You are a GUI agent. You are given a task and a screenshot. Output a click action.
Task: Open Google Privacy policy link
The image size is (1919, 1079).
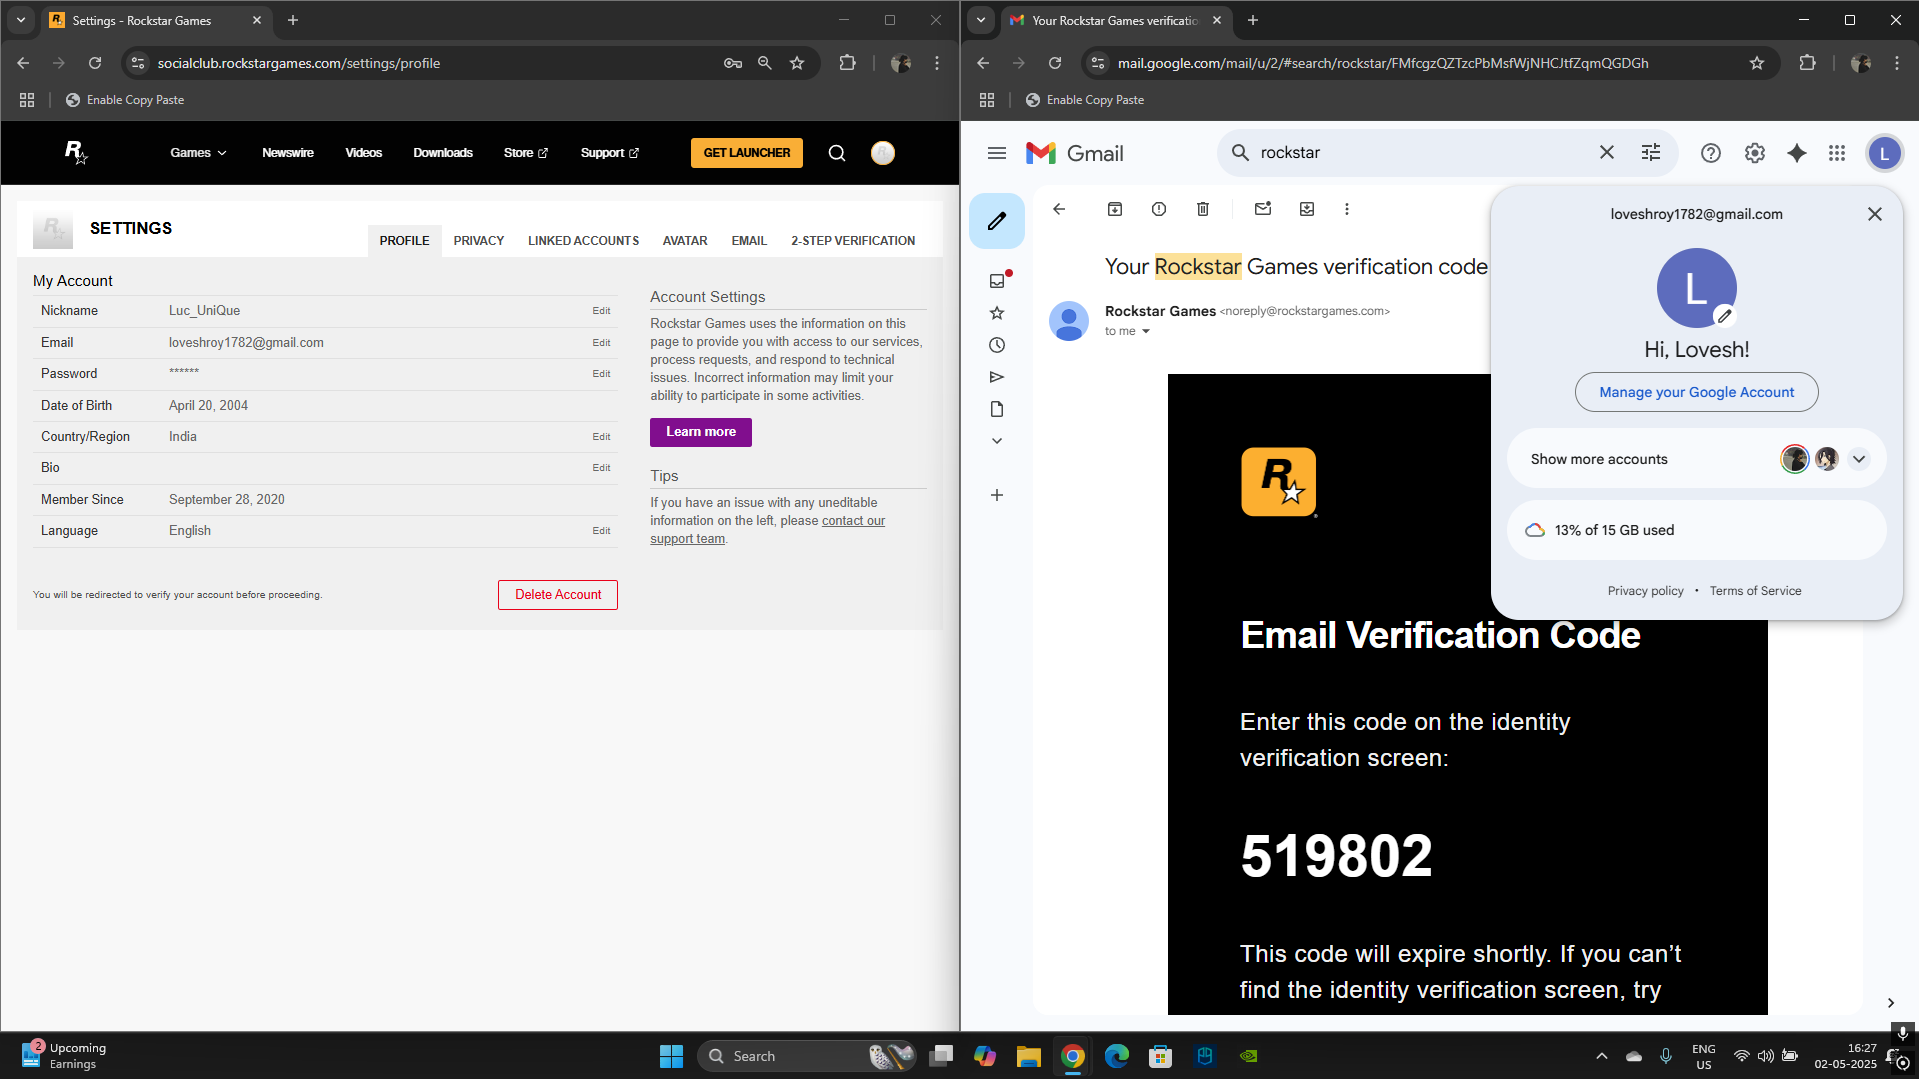point(1646,591)
